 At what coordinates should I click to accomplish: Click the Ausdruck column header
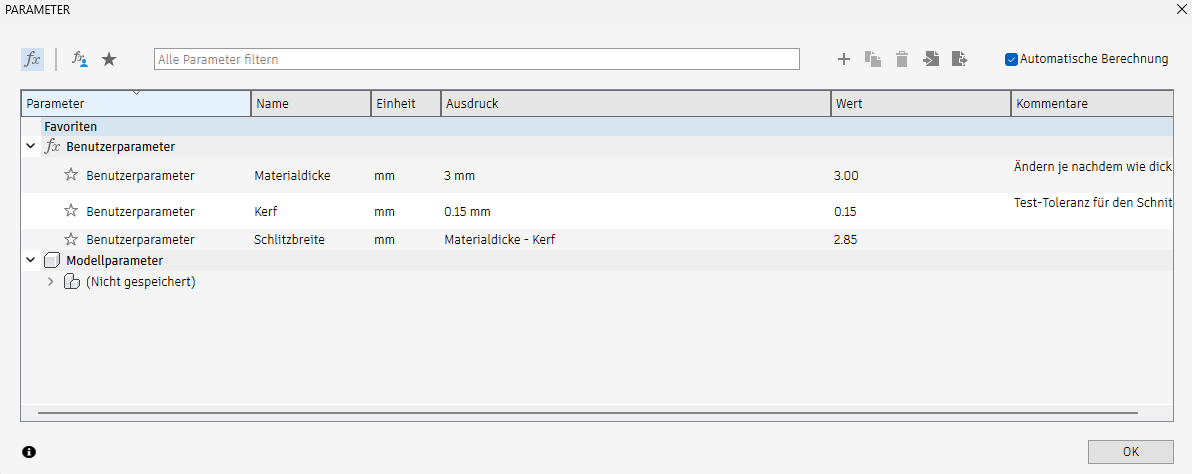[635, 104]
